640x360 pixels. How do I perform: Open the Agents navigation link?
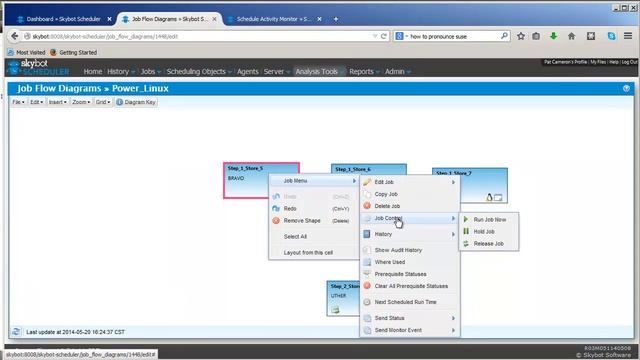point(247,71)
